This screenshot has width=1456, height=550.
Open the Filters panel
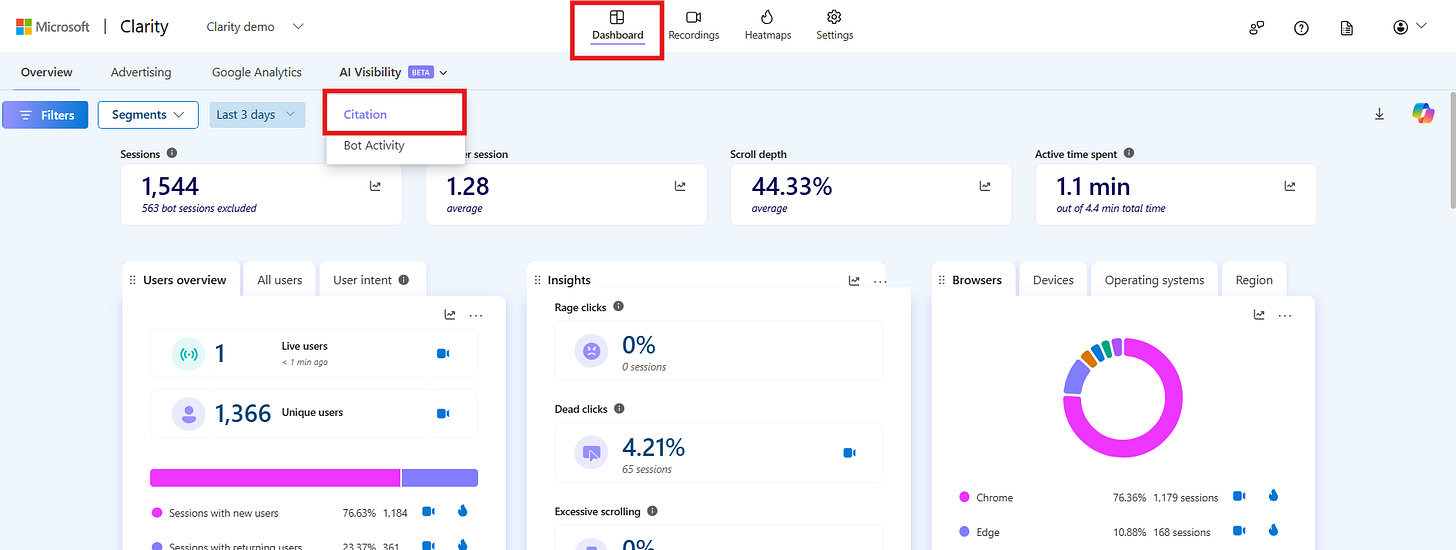(x=45, y=115)
